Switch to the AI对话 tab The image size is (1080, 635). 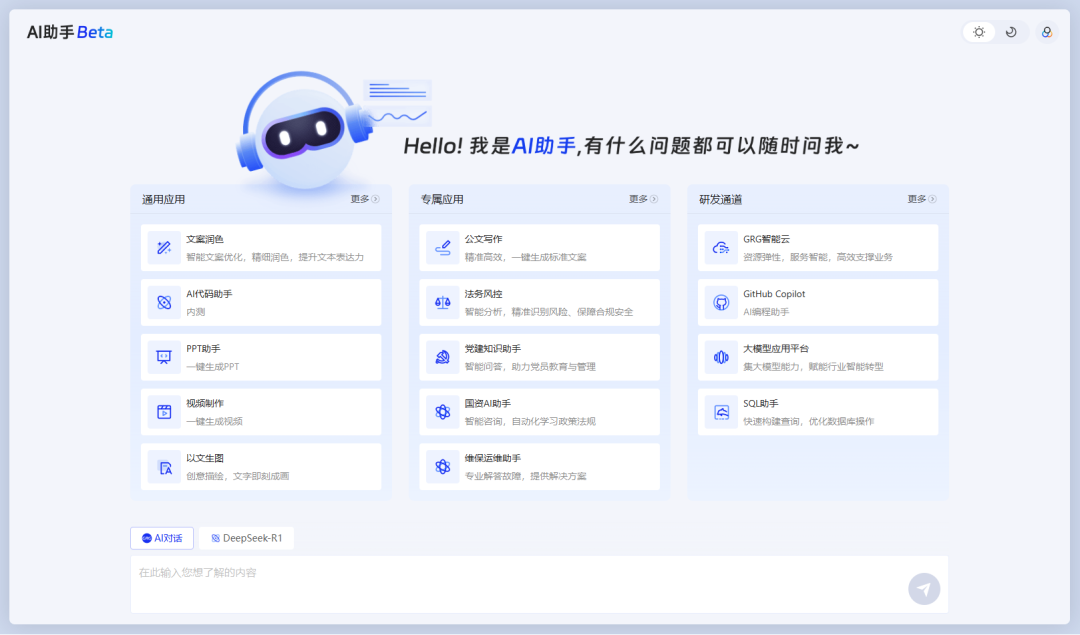point(161,537)
